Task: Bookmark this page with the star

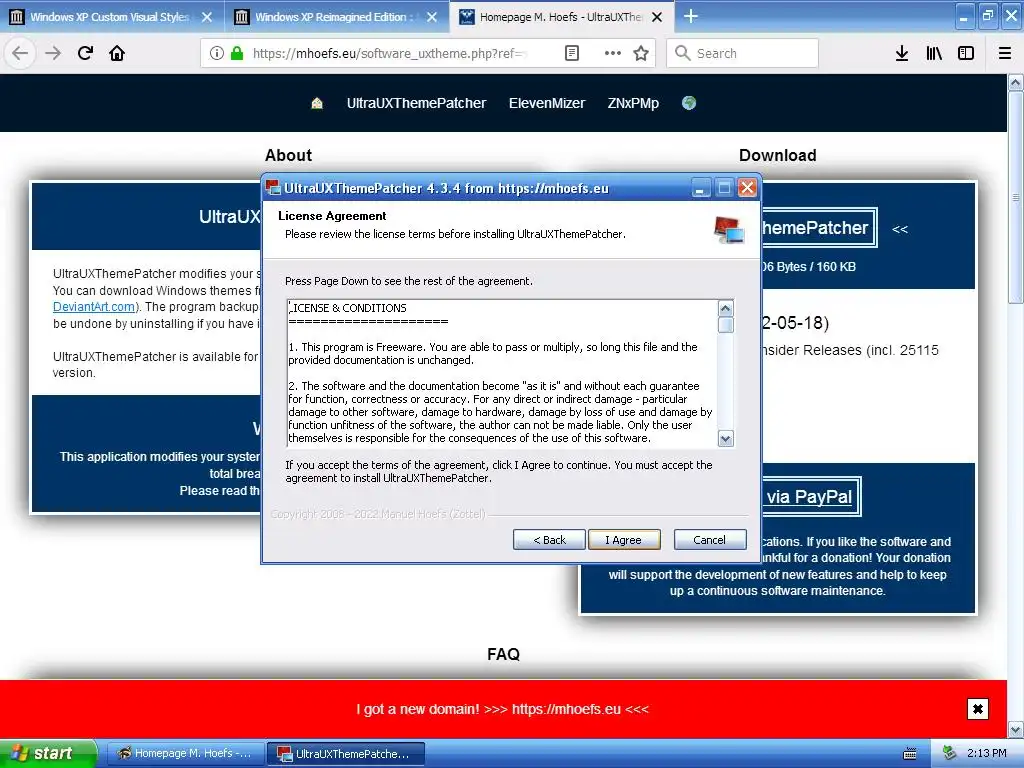Action: tap(641, 53)
